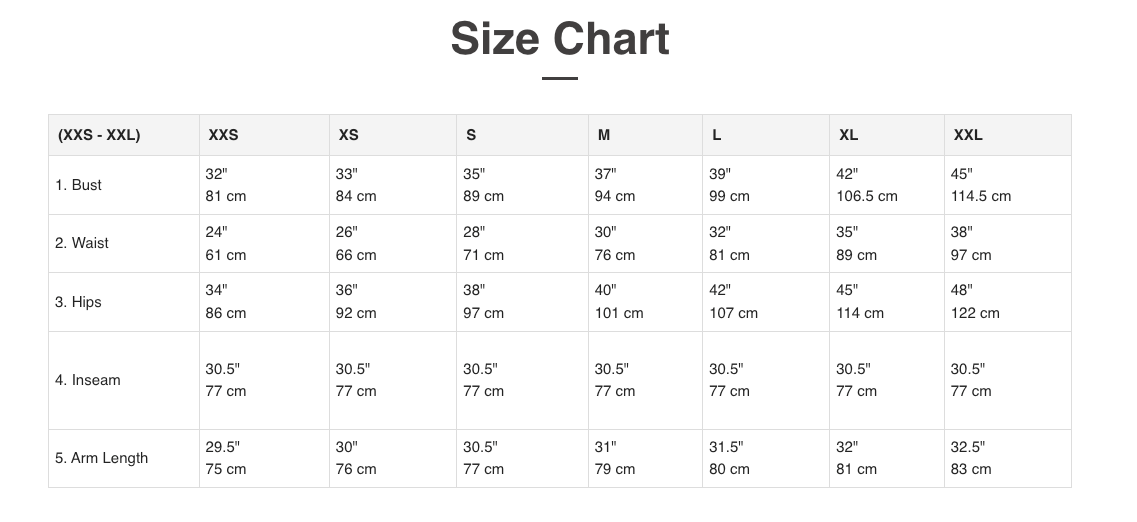Click the L hips value 107 cm
Image resolution: width=1137 pixels, height=522 pixels.
pos(734,313)
